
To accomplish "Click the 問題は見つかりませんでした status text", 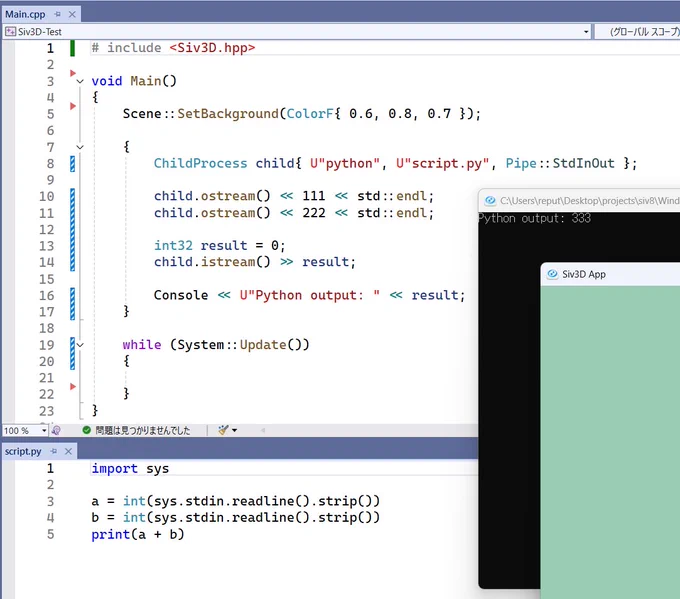I will coord(143,430).
